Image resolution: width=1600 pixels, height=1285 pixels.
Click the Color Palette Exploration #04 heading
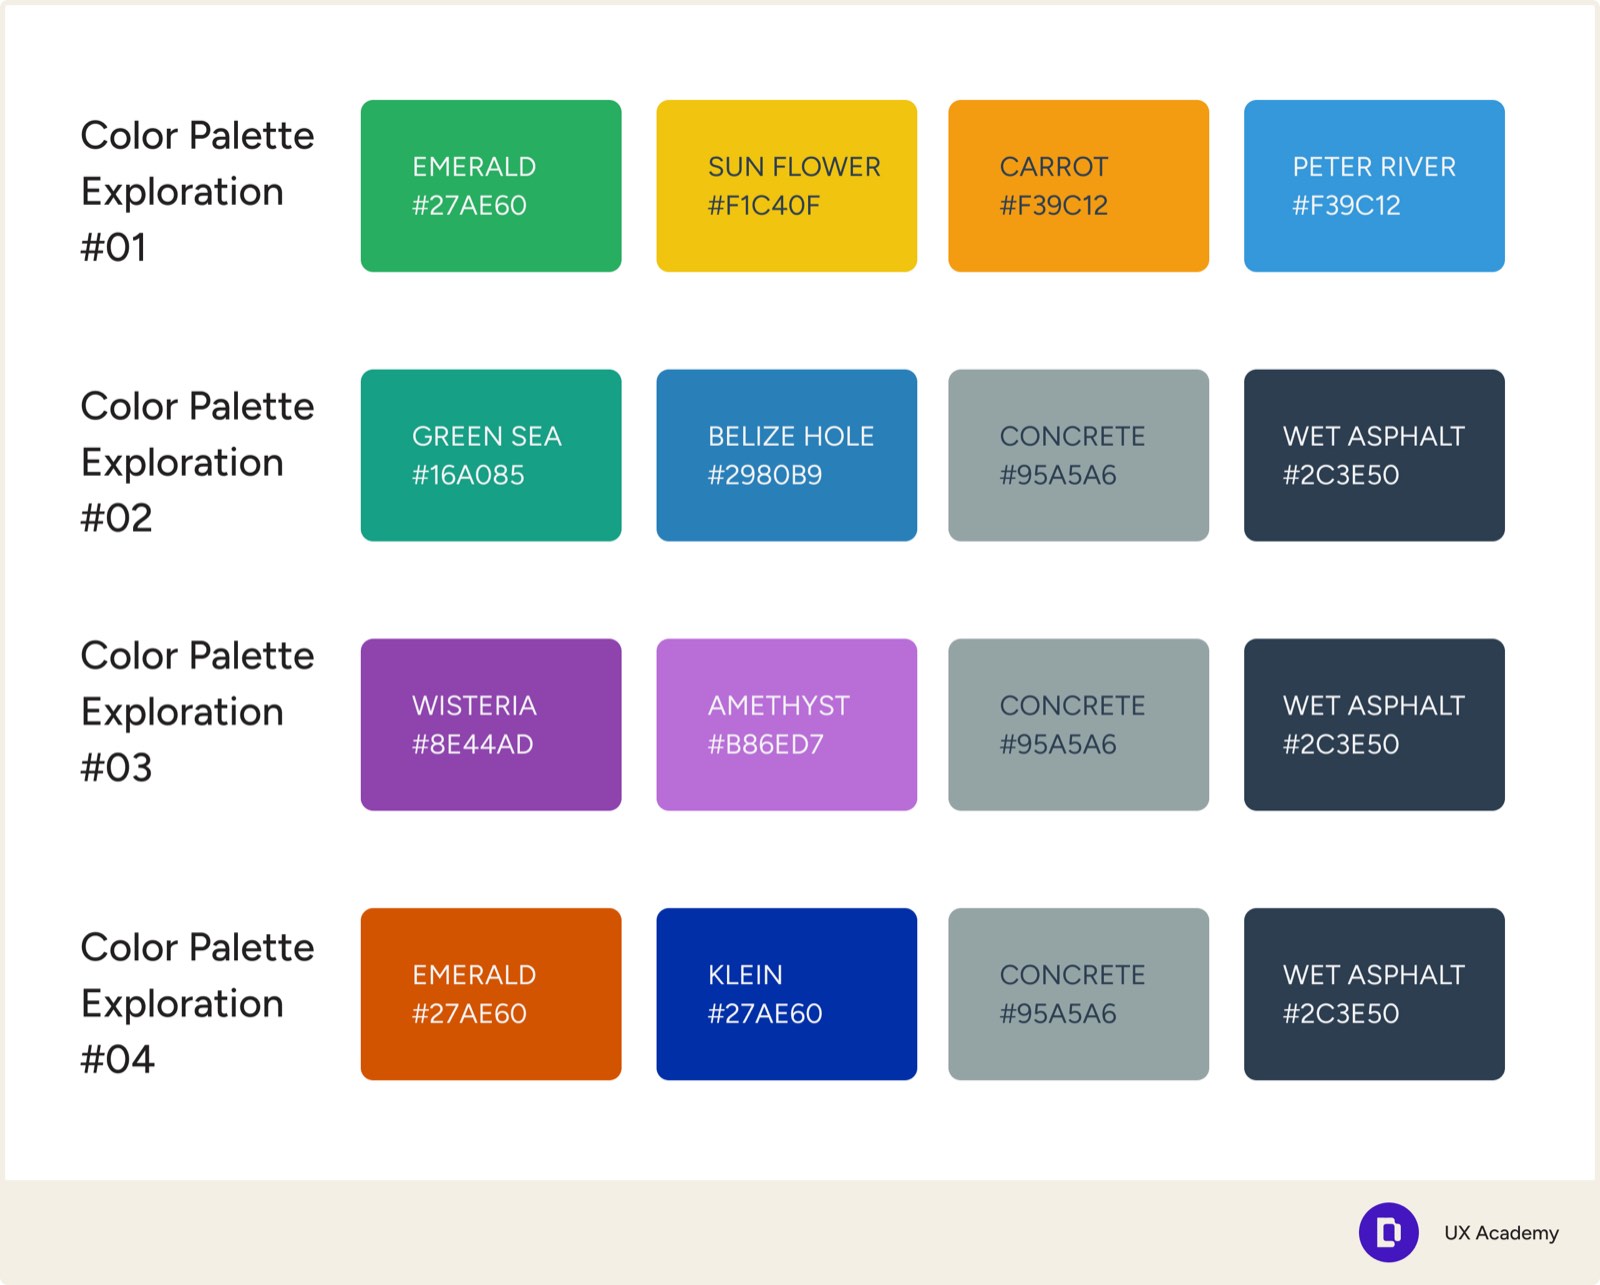click(x=197, y=1003)
